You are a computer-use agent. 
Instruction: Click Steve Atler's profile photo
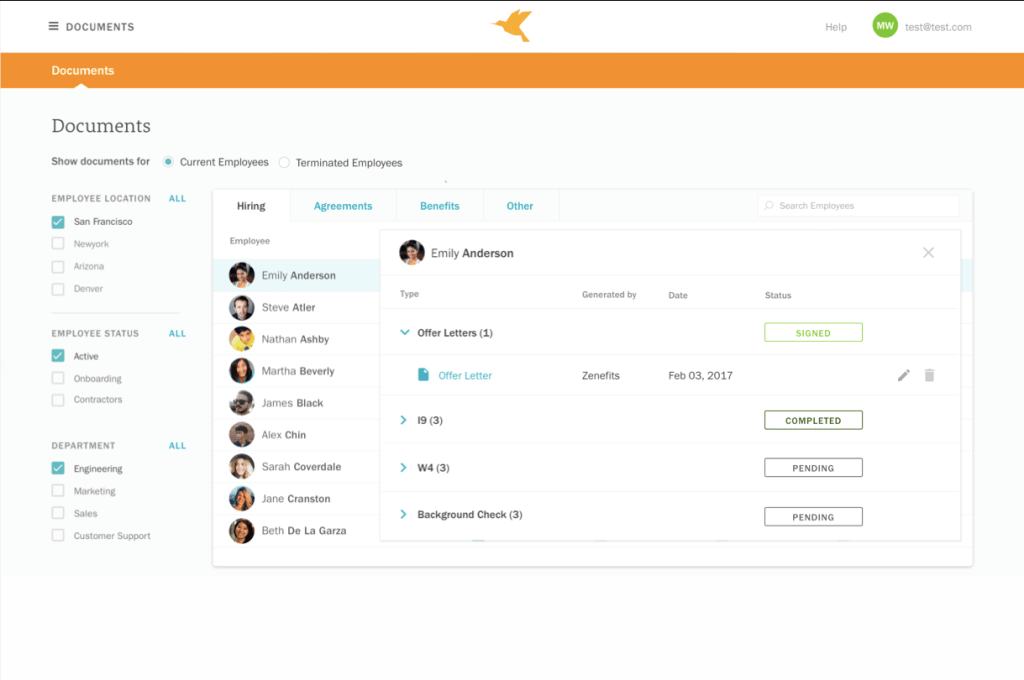(x=241, y=307)
